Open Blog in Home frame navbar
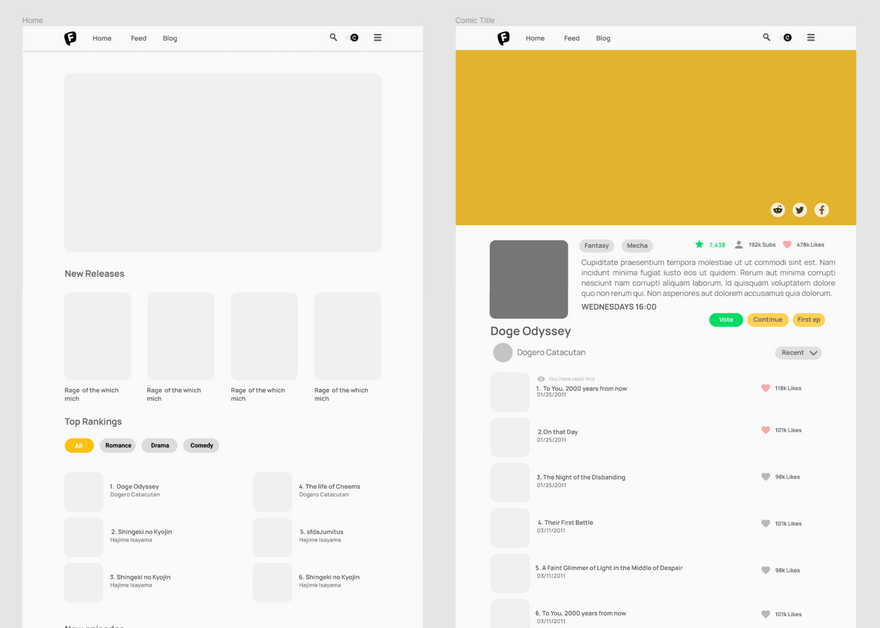The height and width of the screenshot is (628, 880). (170, 38)
